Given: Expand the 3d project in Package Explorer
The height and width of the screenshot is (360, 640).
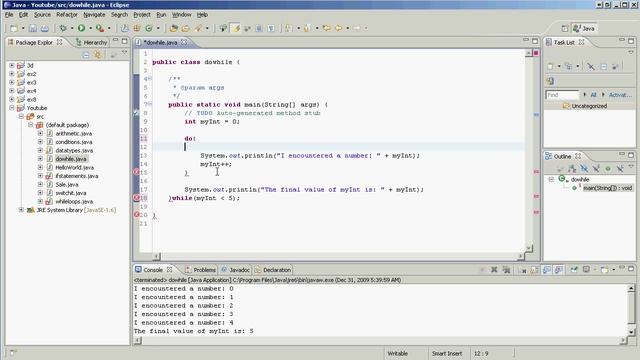Looking at the screenshot, I should click(x=12, y=65).
